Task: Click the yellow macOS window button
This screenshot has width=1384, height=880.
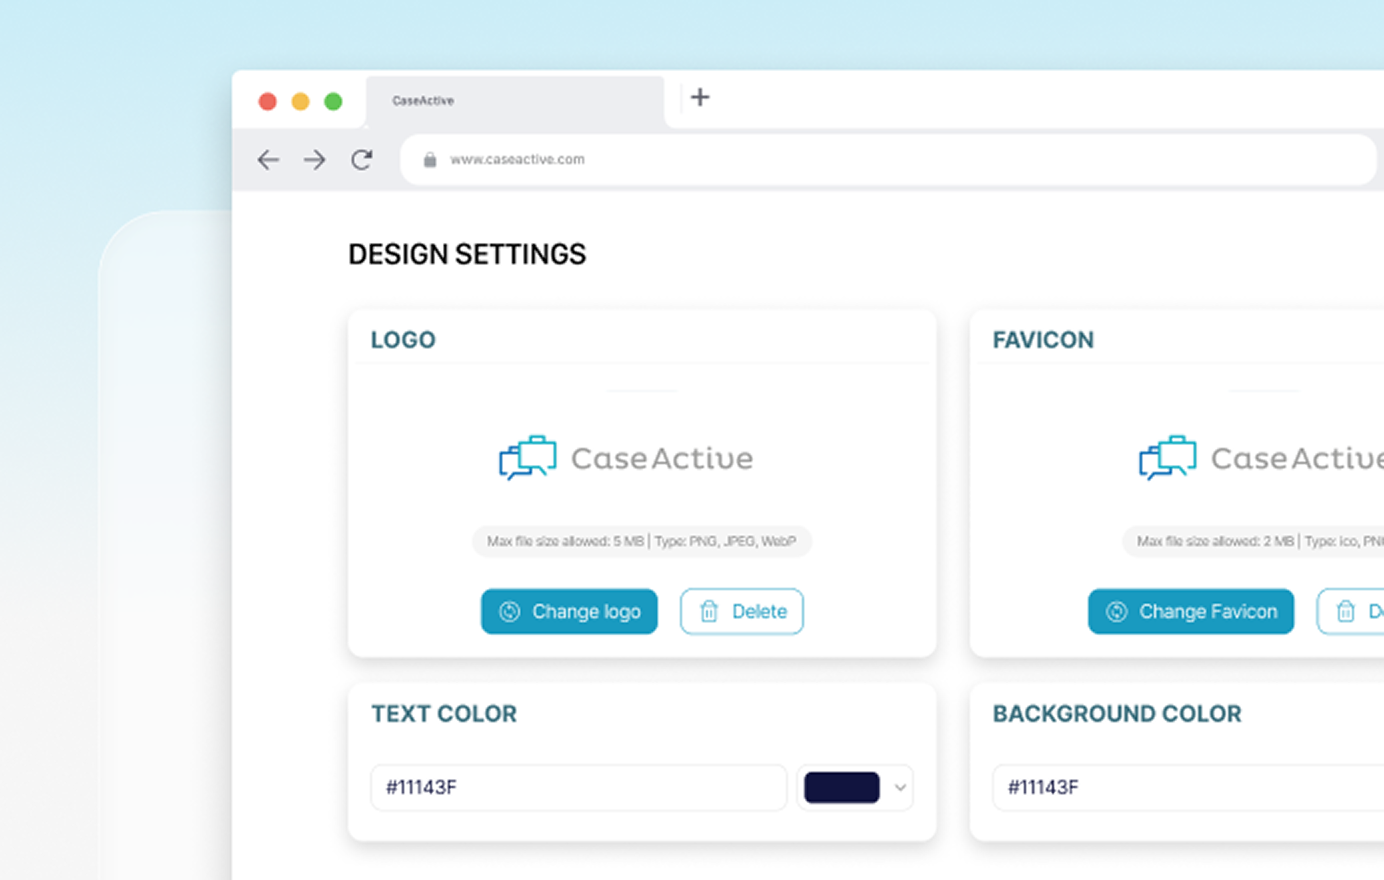Action: (300, 101)
